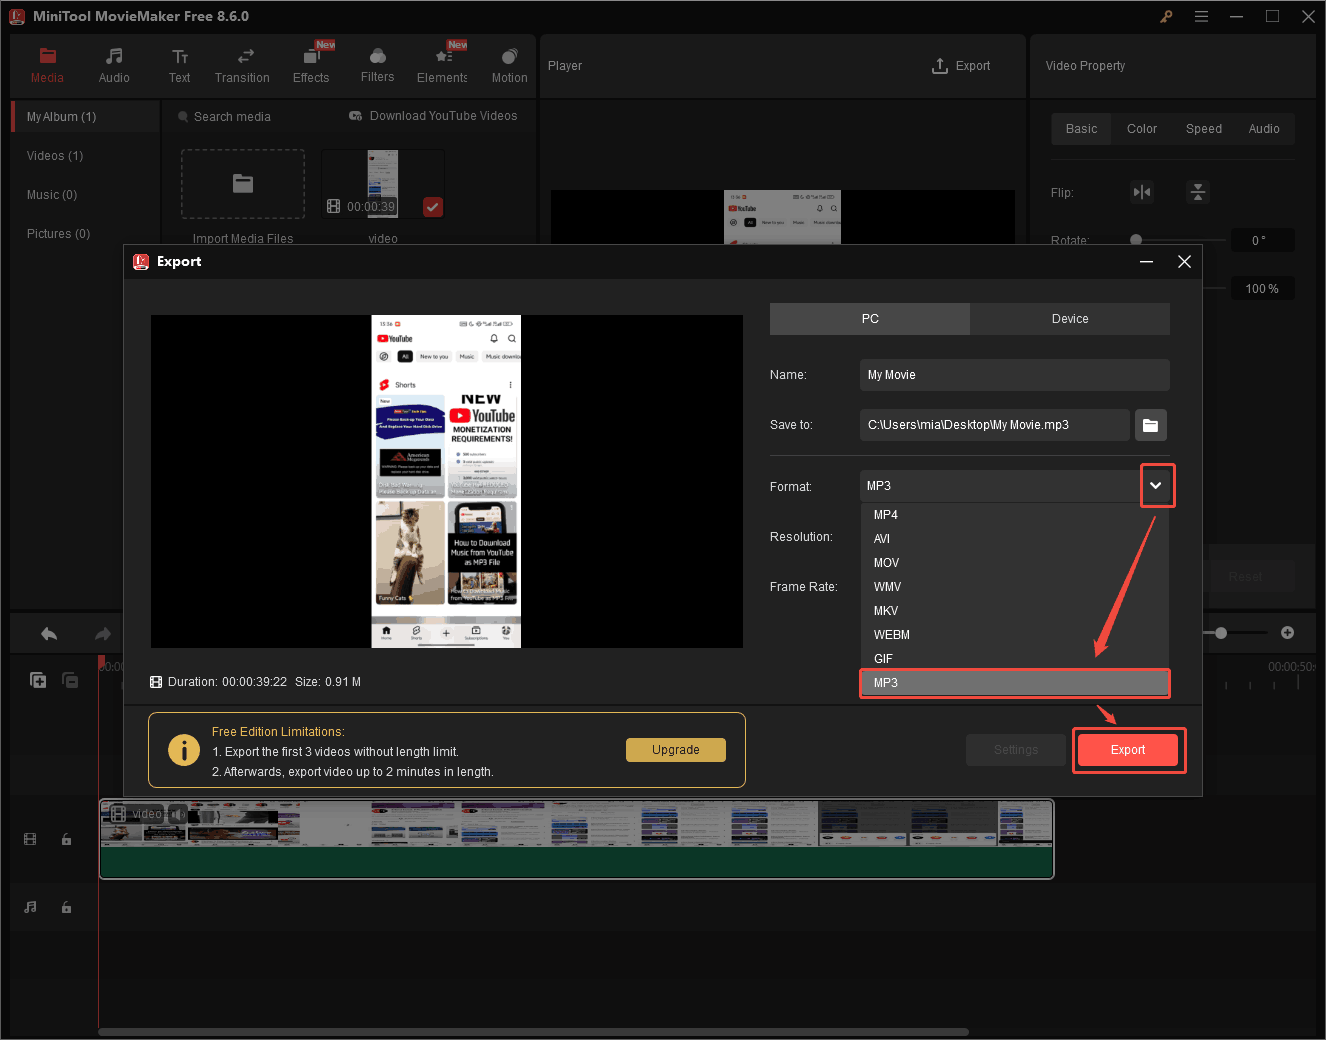The height and width of the screenshot is (1040, 1326).
Task: Choose GIF from the format list
Action: (1014, 659)
